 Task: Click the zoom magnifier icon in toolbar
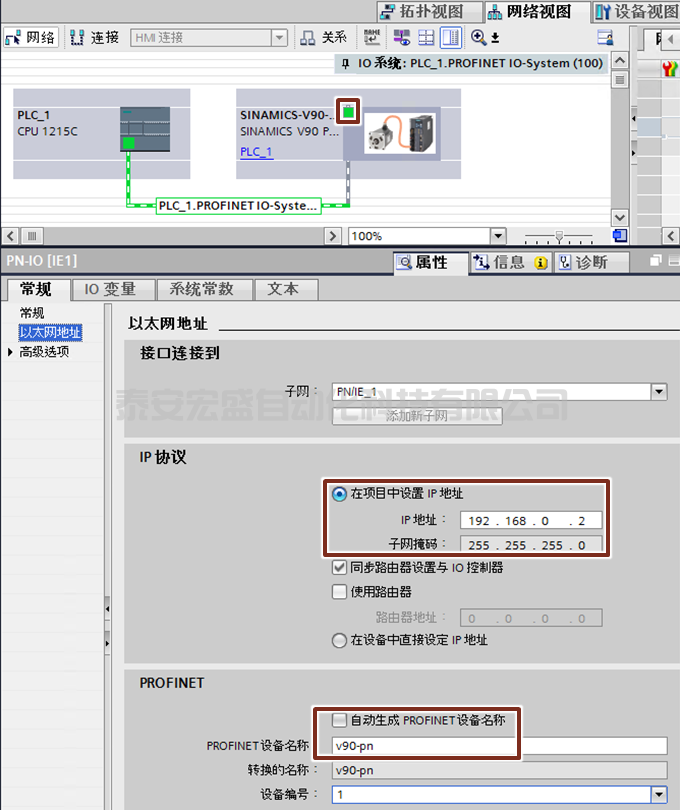(479, 38)
